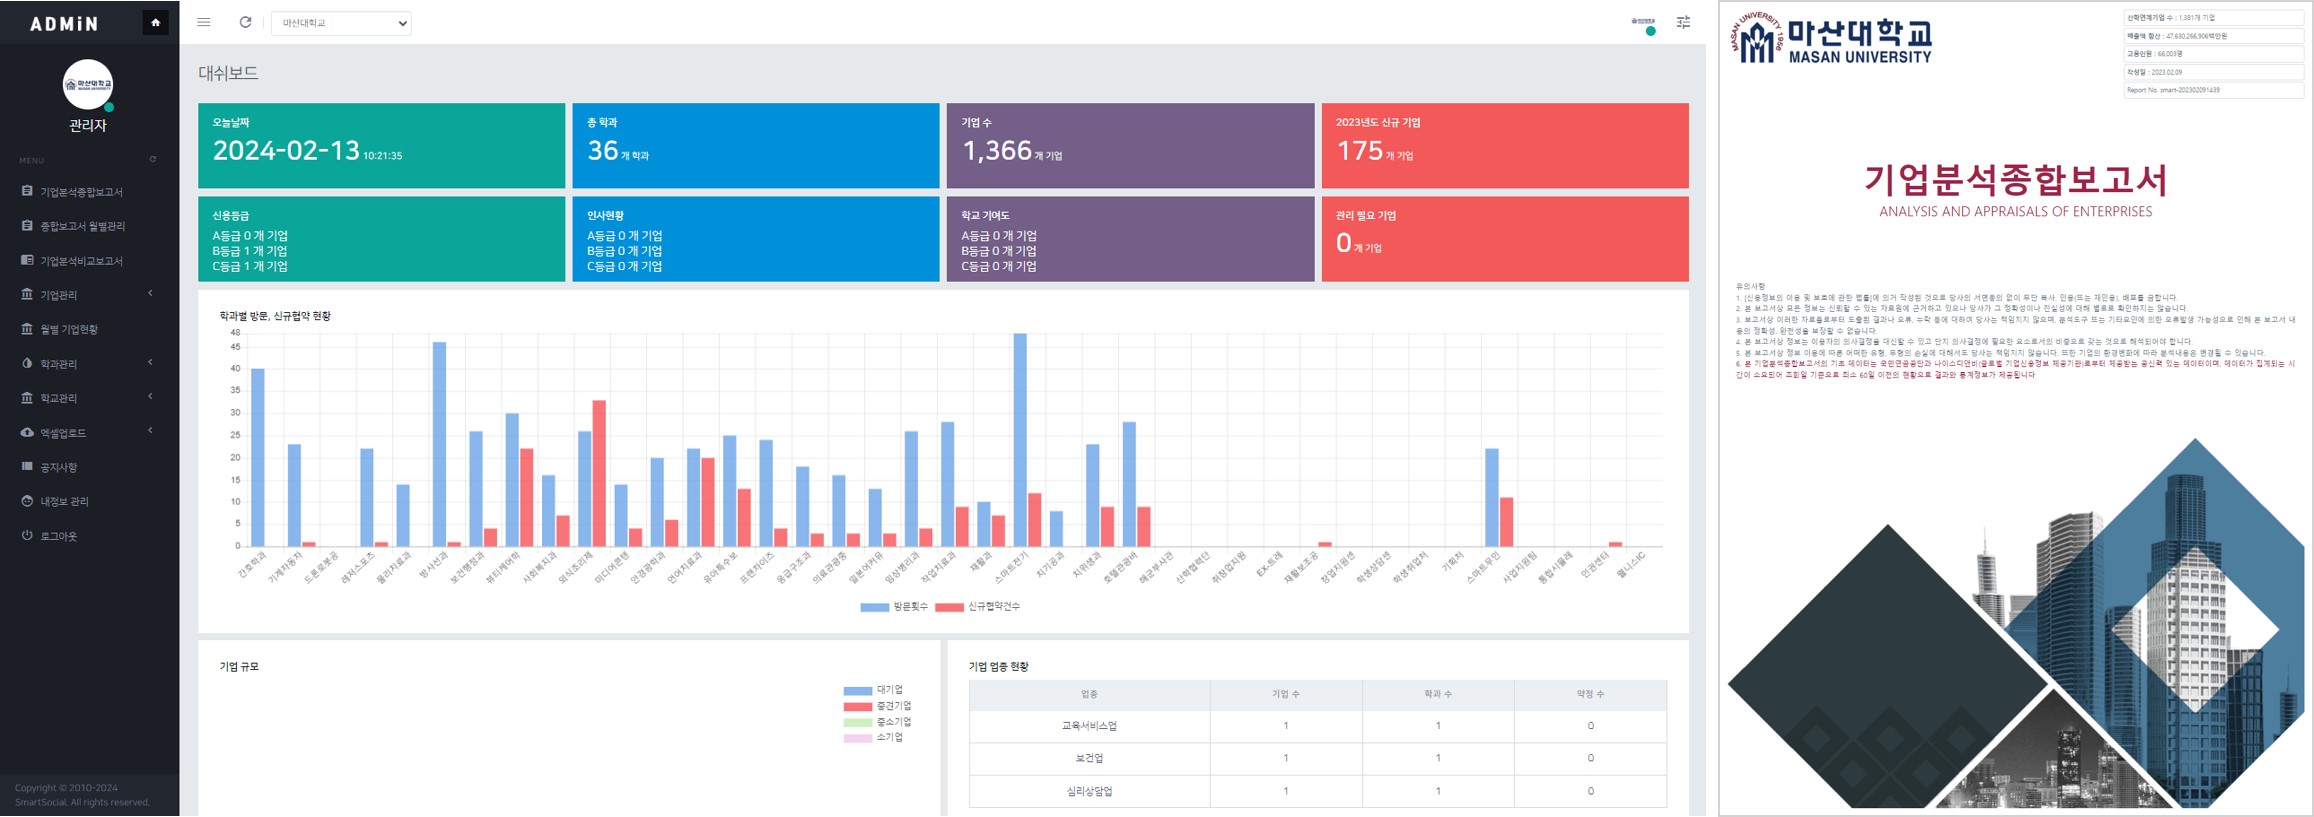Screen dimensions: 2314x817
Task: Click the 관리 필요 기업 card
Action: (1505, 239)
